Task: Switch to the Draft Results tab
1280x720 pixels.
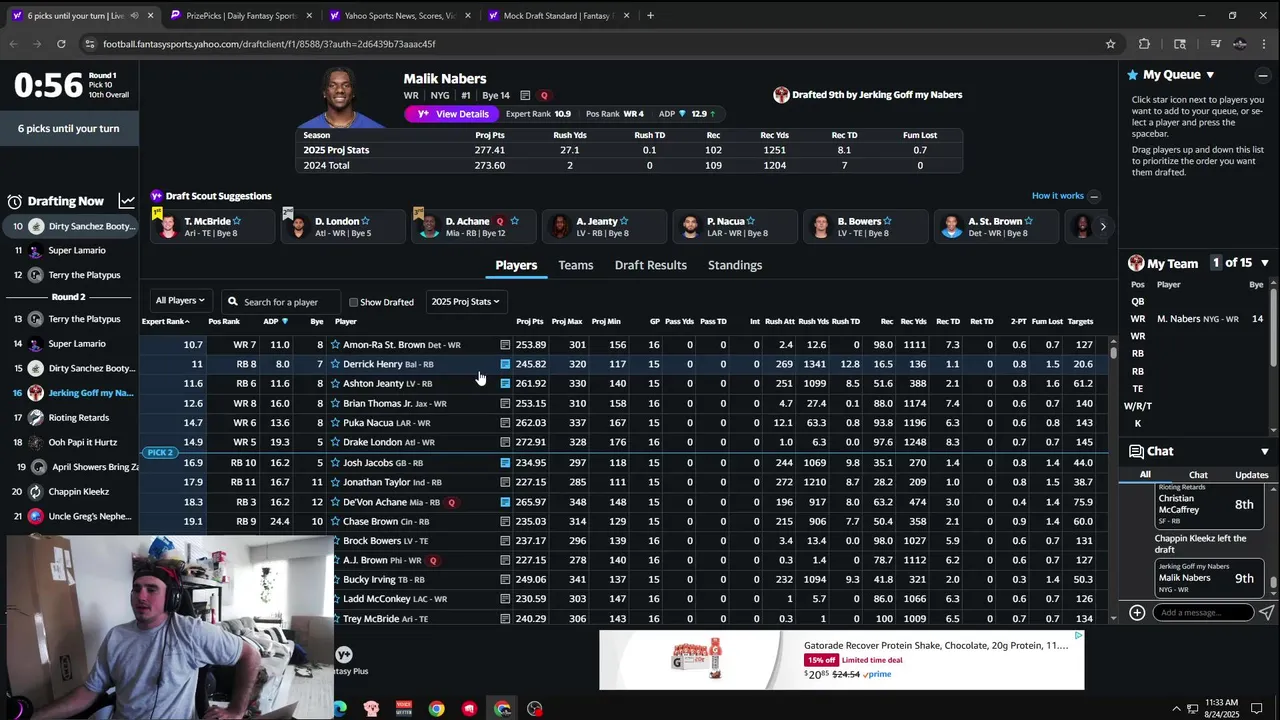Action: (x=651, y=265)
